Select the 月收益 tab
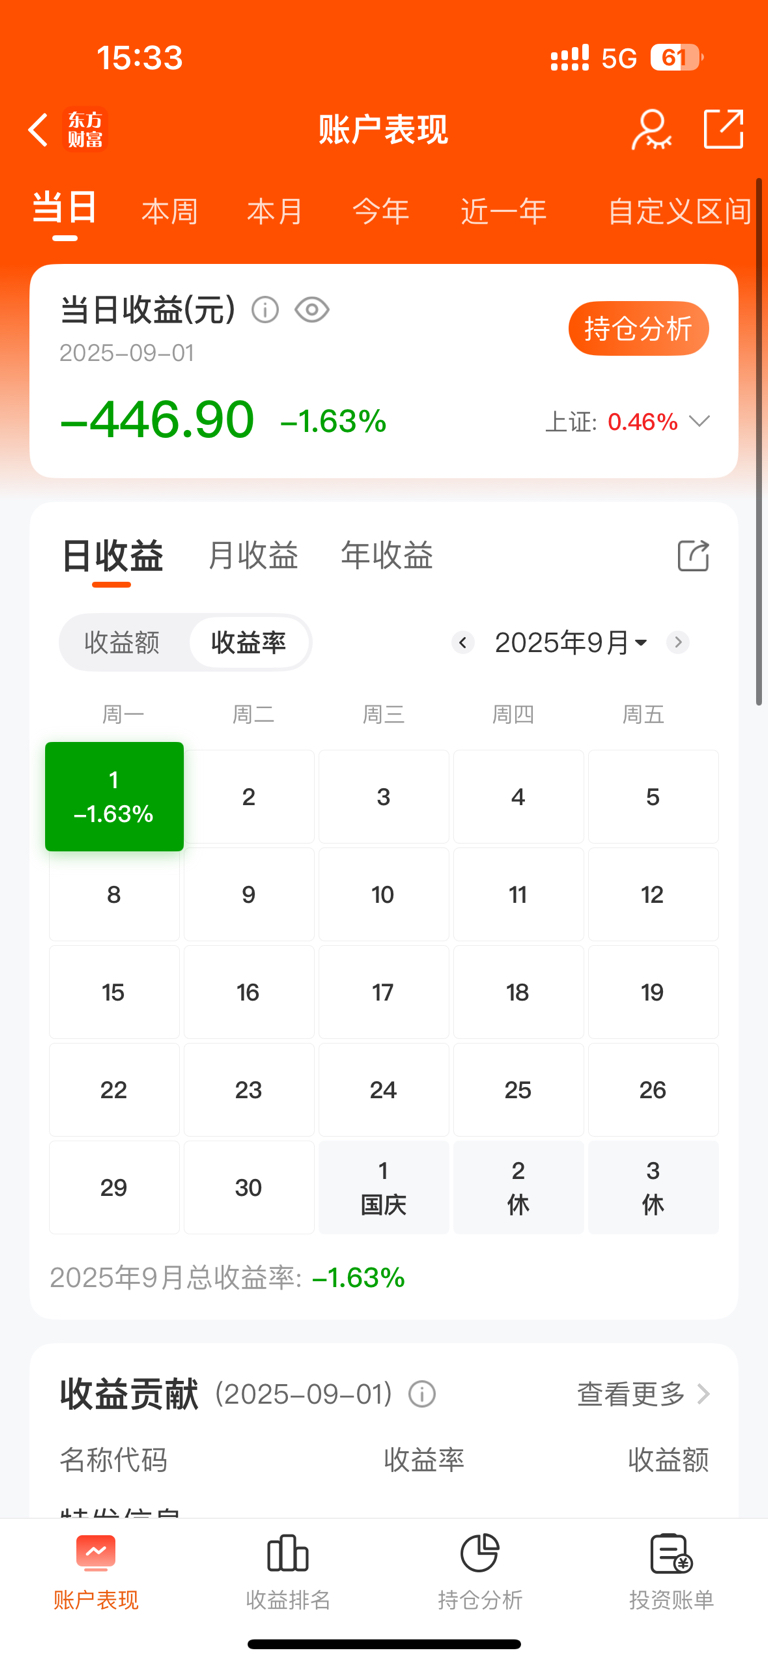This screenshot has height=1665, width=769. [x=253, y=555]
